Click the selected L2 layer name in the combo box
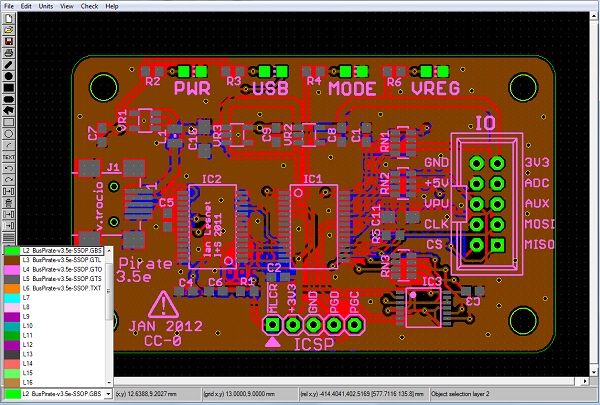Screen dimensions: 600x405 [x=62, y=394]
